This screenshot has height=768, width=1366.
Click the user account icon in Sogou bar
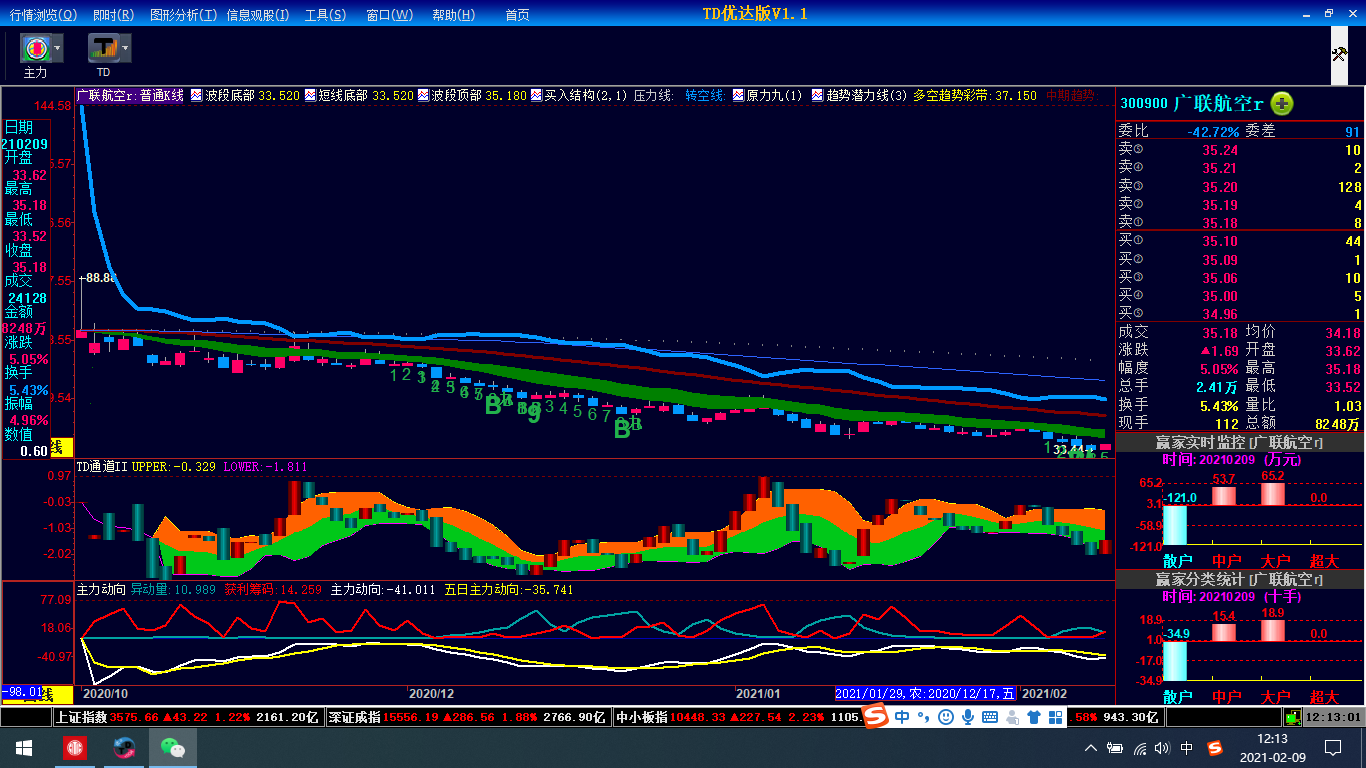pos(1012,717)
